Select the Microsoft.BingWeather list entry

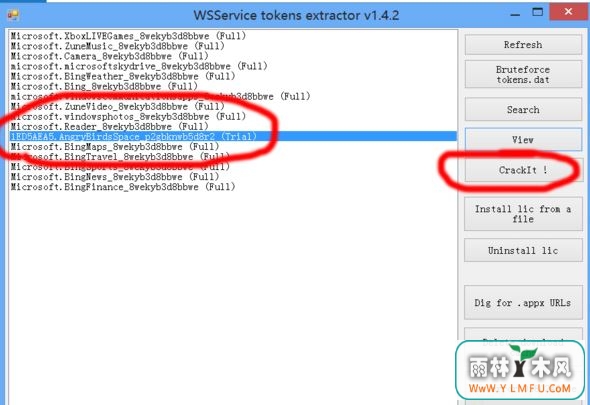pyautogui.click(x=123, y=76)
